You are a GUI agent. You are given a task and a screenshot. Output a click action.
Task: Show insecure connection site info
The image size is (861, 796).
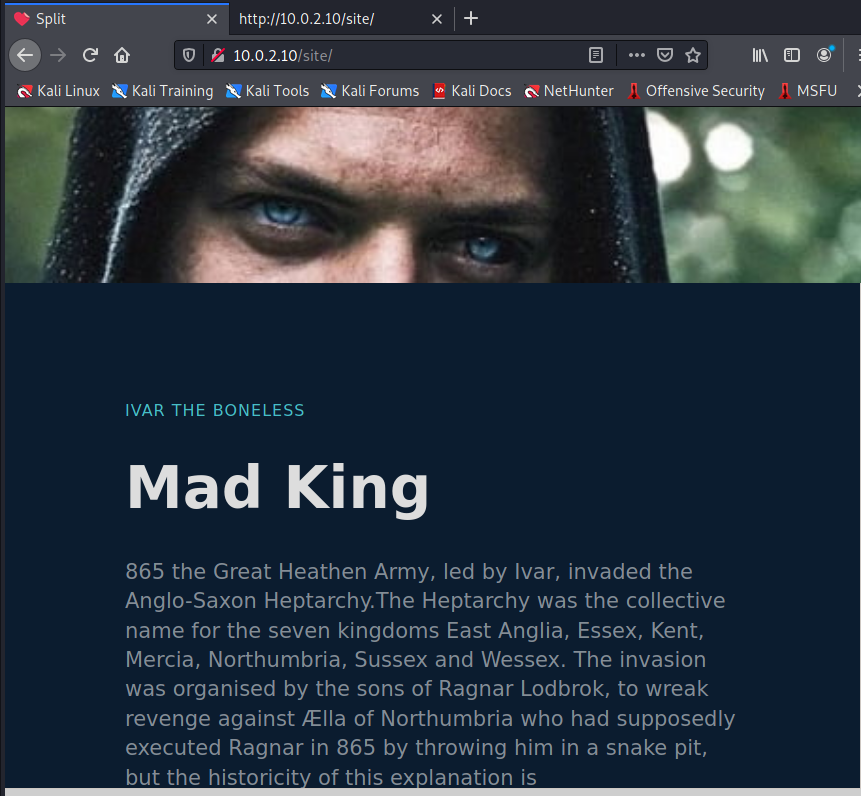coord(218,55)
